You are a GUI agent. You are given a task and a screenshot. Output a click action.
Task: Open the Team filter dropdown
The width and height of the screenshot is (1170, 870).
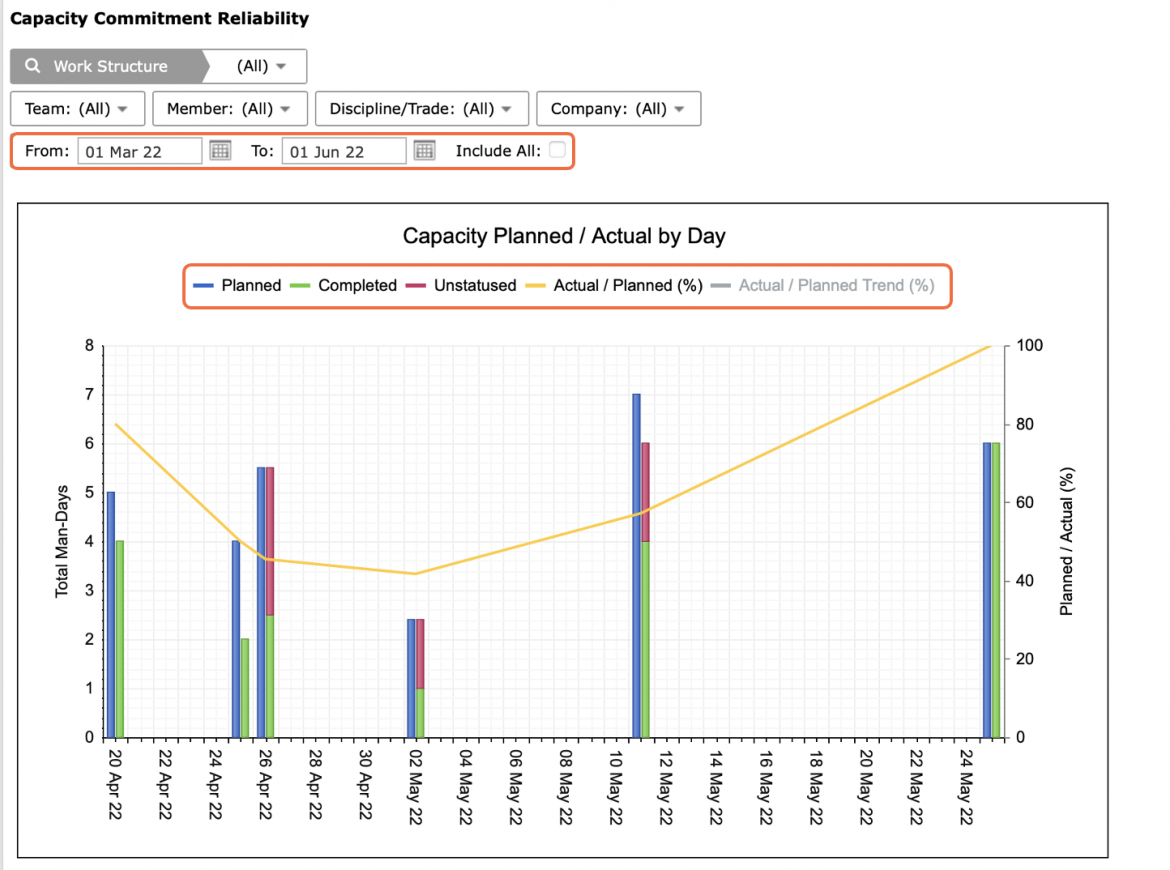pyautogui.click(x=77, y=109)
